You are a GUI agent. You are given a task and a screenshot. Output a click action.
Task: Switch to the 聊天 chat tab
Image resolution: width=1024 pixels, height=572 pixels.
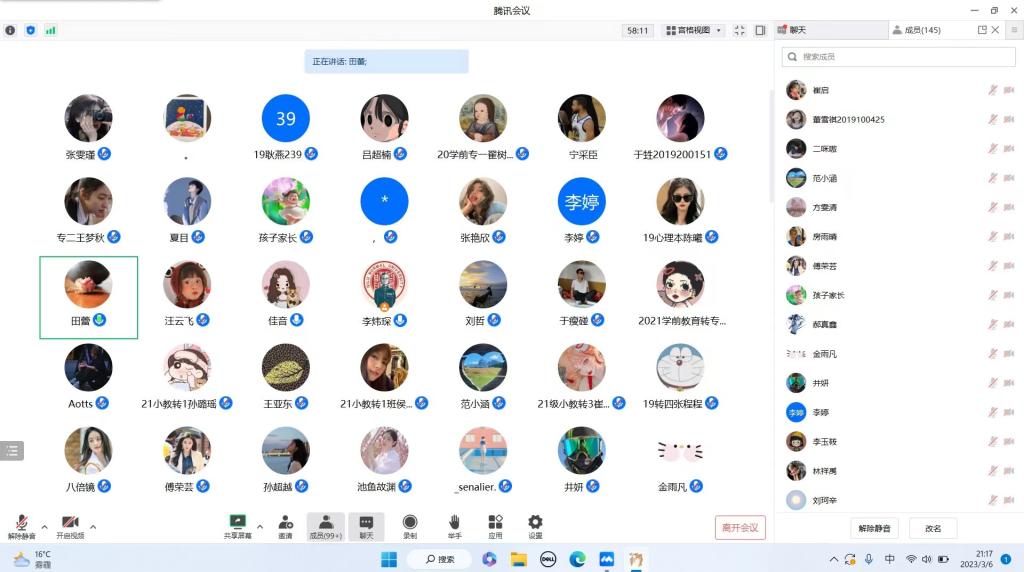830,30
